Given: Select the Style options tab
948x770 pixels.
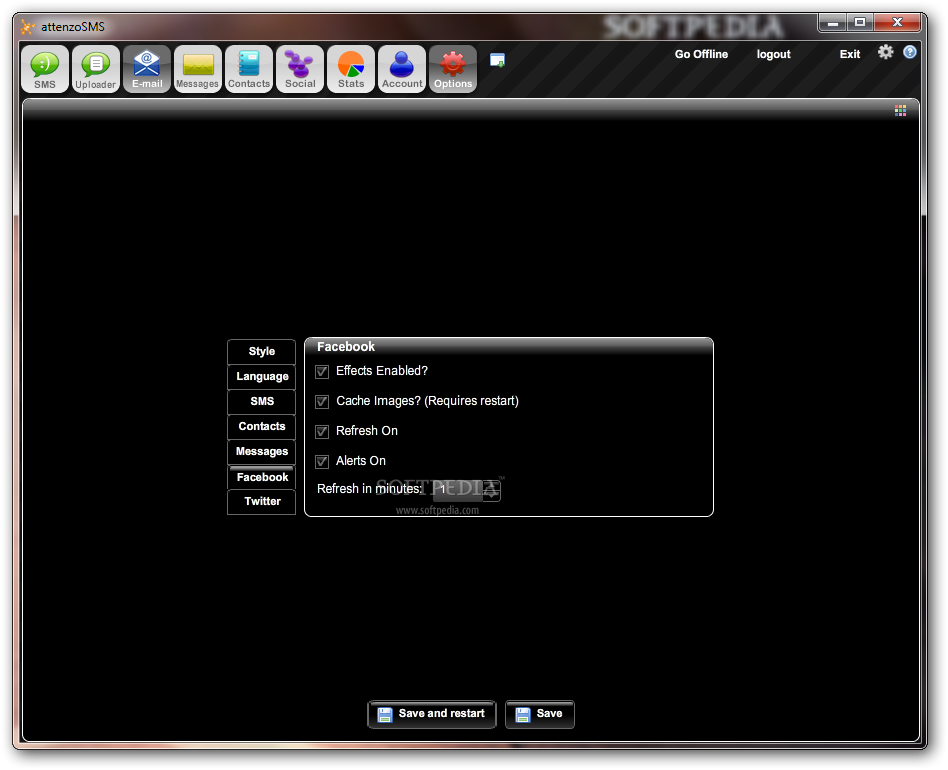Looking at the screenshot, I should (x=262, y=352).
